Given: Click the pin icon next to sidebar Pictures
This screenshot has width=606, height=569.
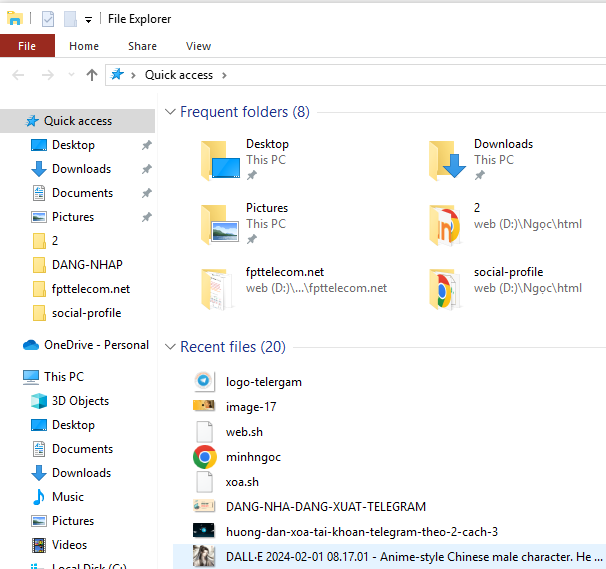Looking at the screenshot, I should coord(146,217).
